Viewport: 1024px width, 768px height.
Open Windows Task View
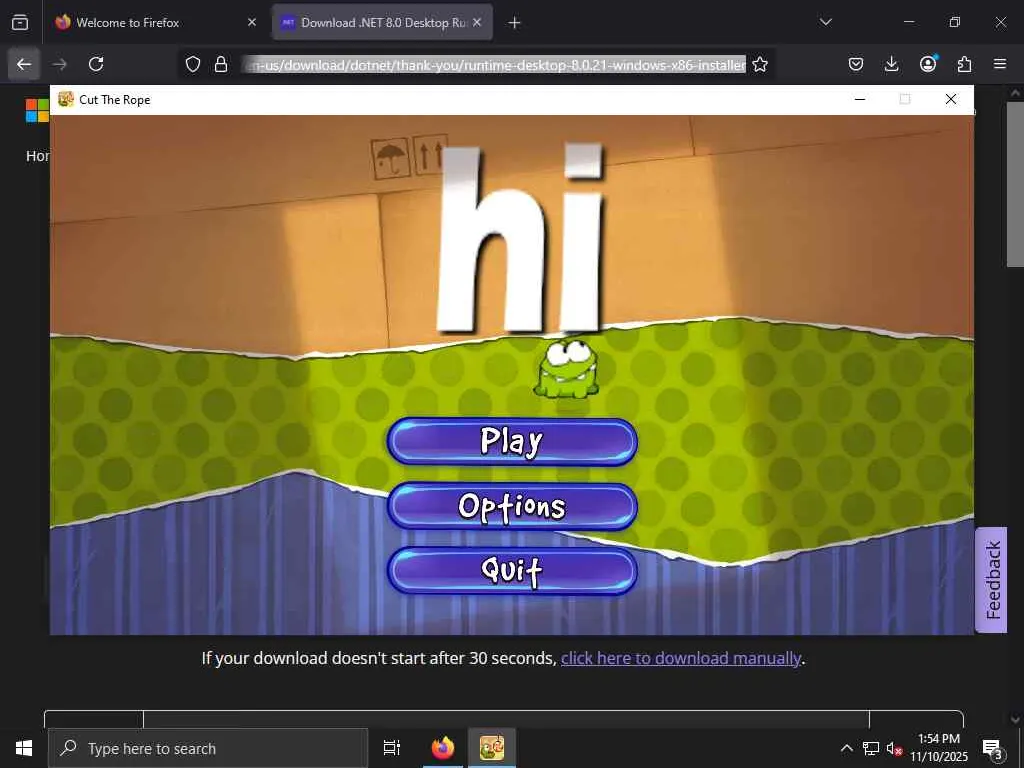point(392,748)
